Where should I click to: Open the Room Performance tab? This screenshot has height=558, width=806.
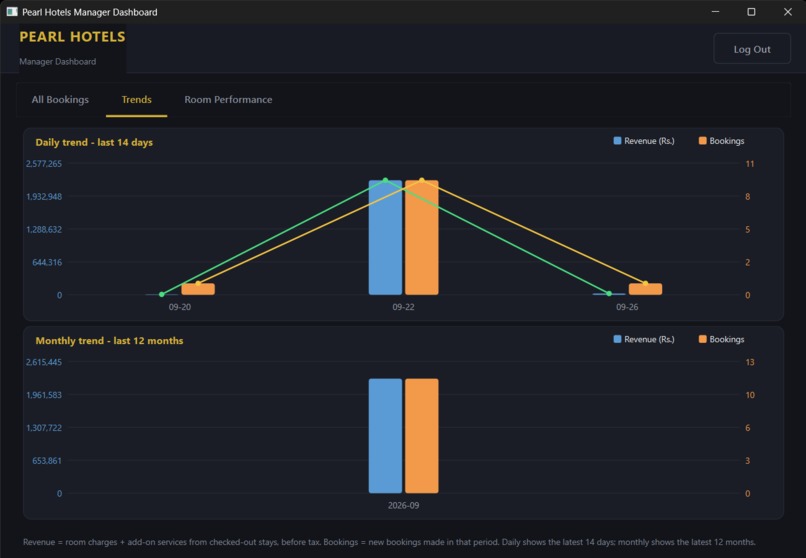(x=228, y=100)
